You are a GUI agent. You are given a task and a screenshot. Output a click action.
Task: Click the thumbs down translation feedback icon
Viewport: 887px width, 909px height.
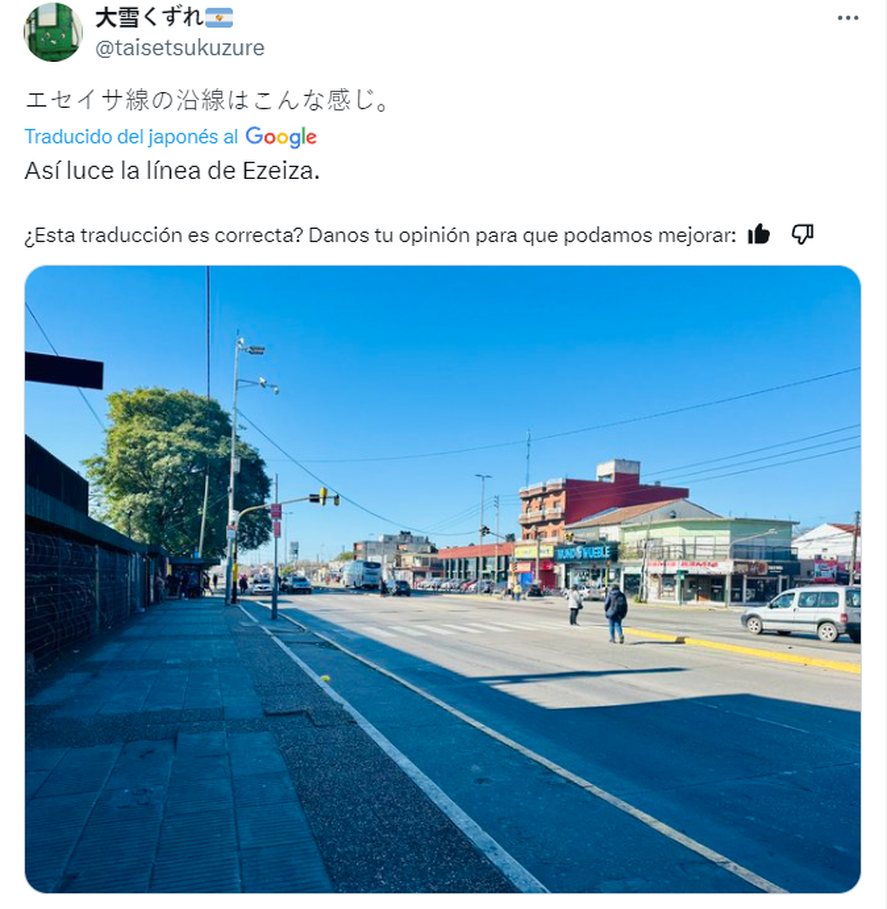click(x=803, y=235)
